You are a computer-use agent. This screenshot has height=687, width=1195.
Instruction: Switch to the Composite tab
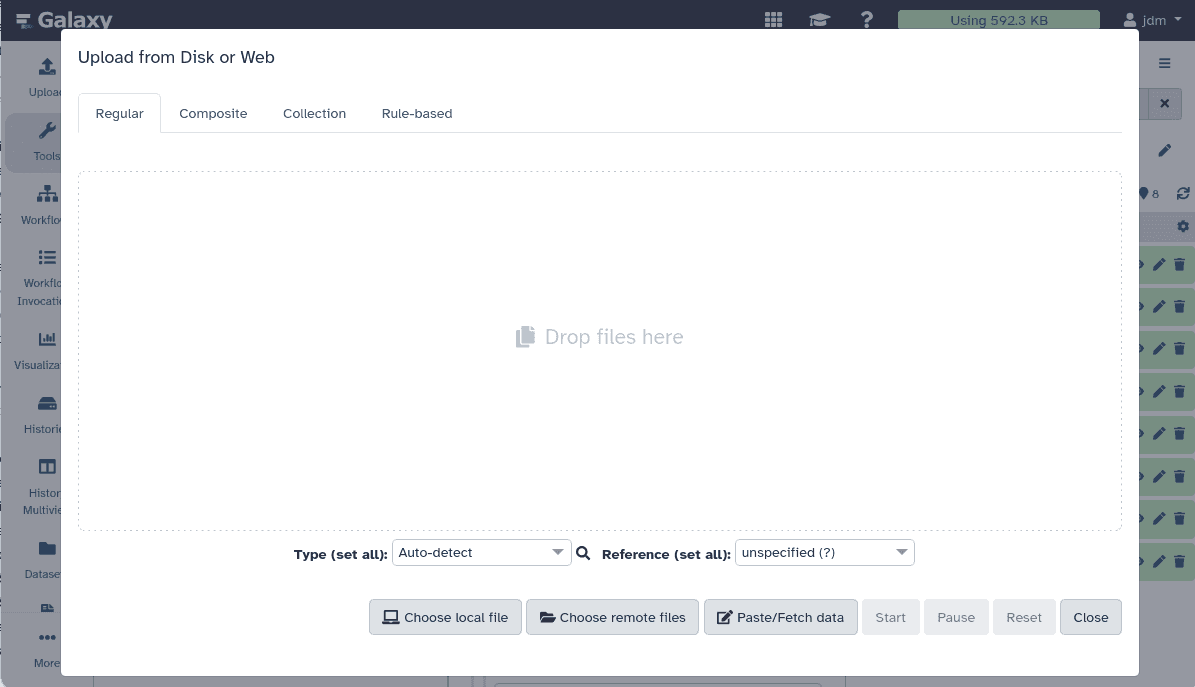pos(212,113)
